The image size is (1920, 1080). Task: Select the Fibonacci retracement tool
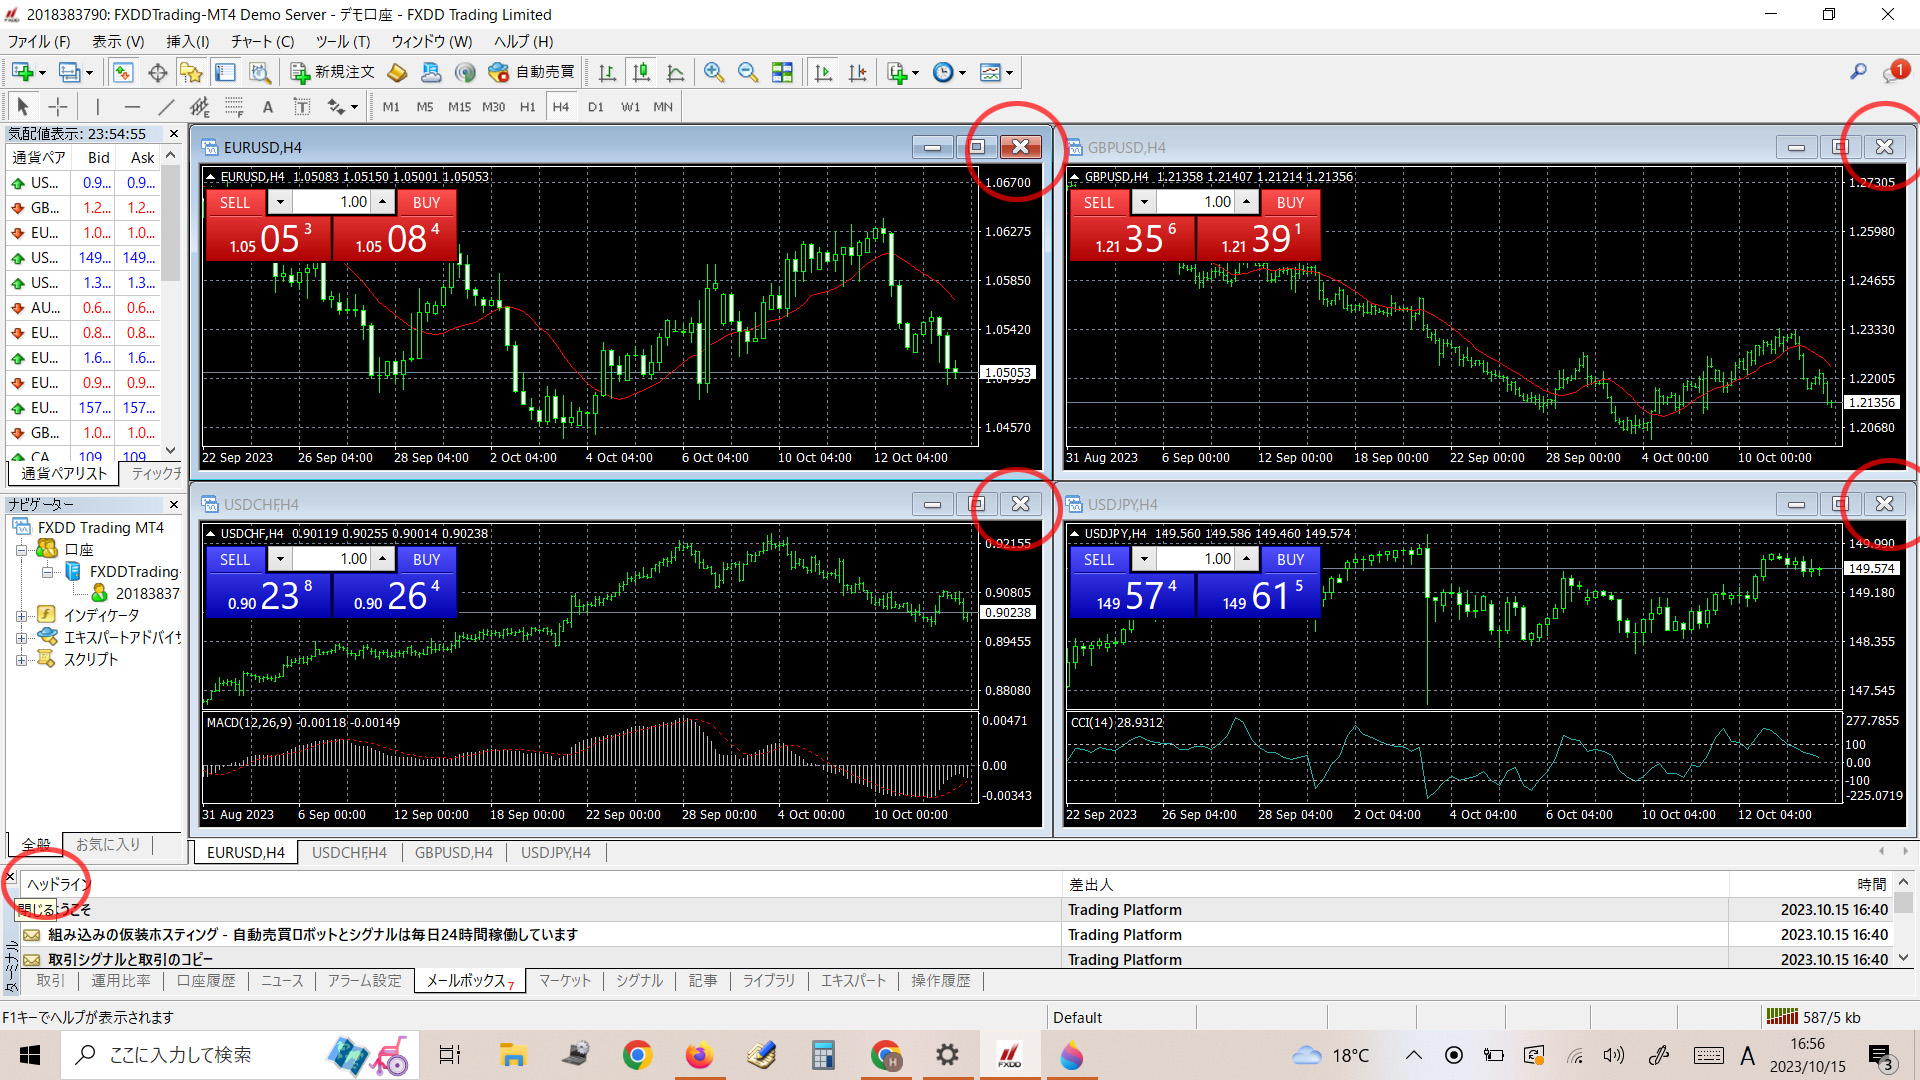coord(234,106)
